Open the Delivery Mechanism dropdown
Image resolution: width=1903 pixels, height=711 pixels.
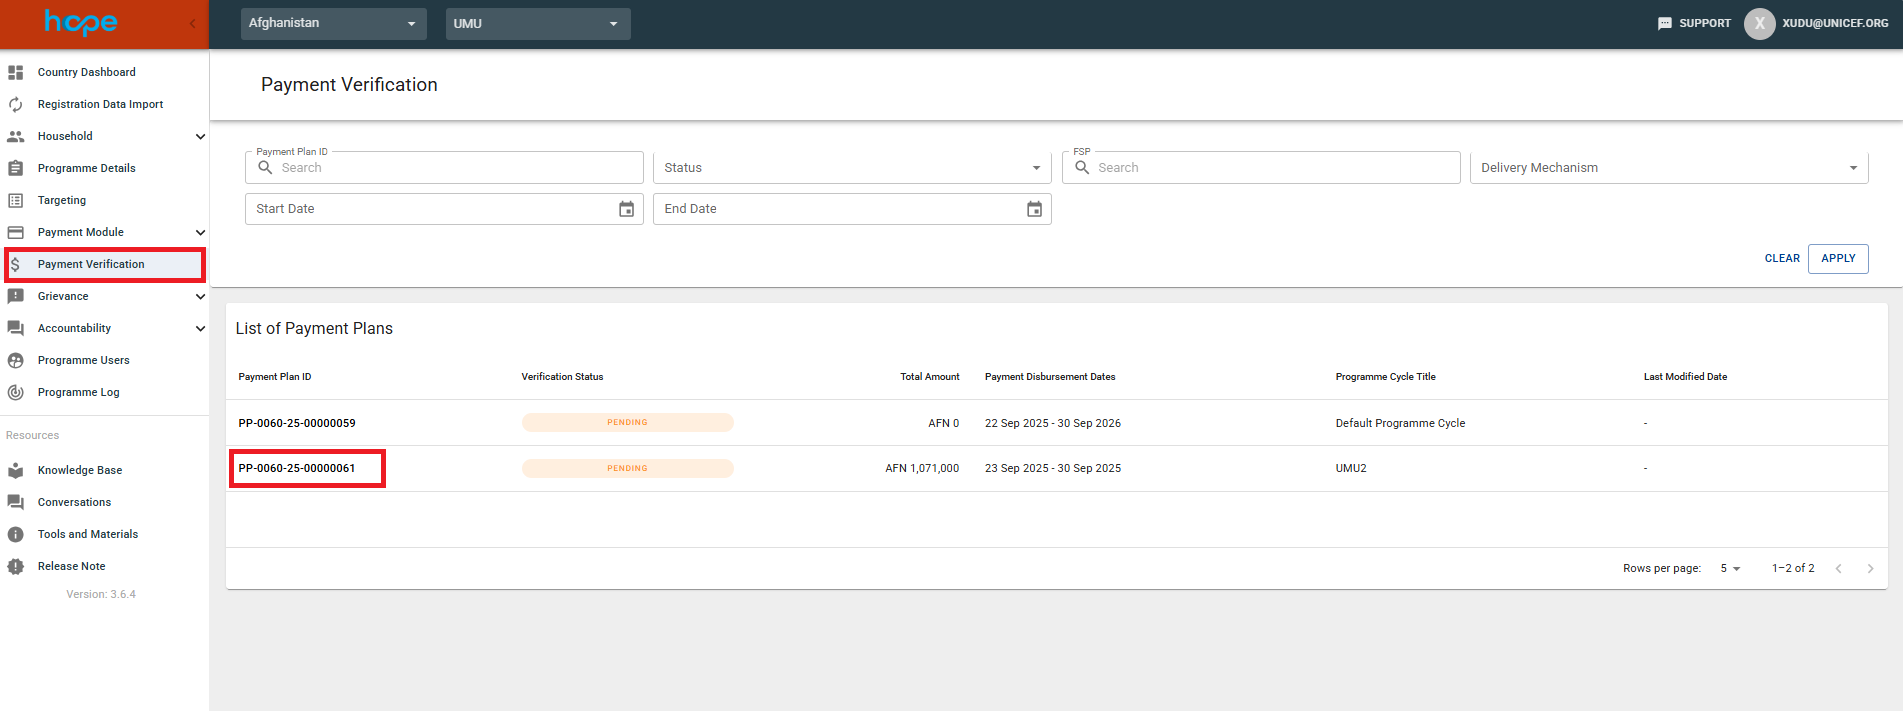[1668, 168]
